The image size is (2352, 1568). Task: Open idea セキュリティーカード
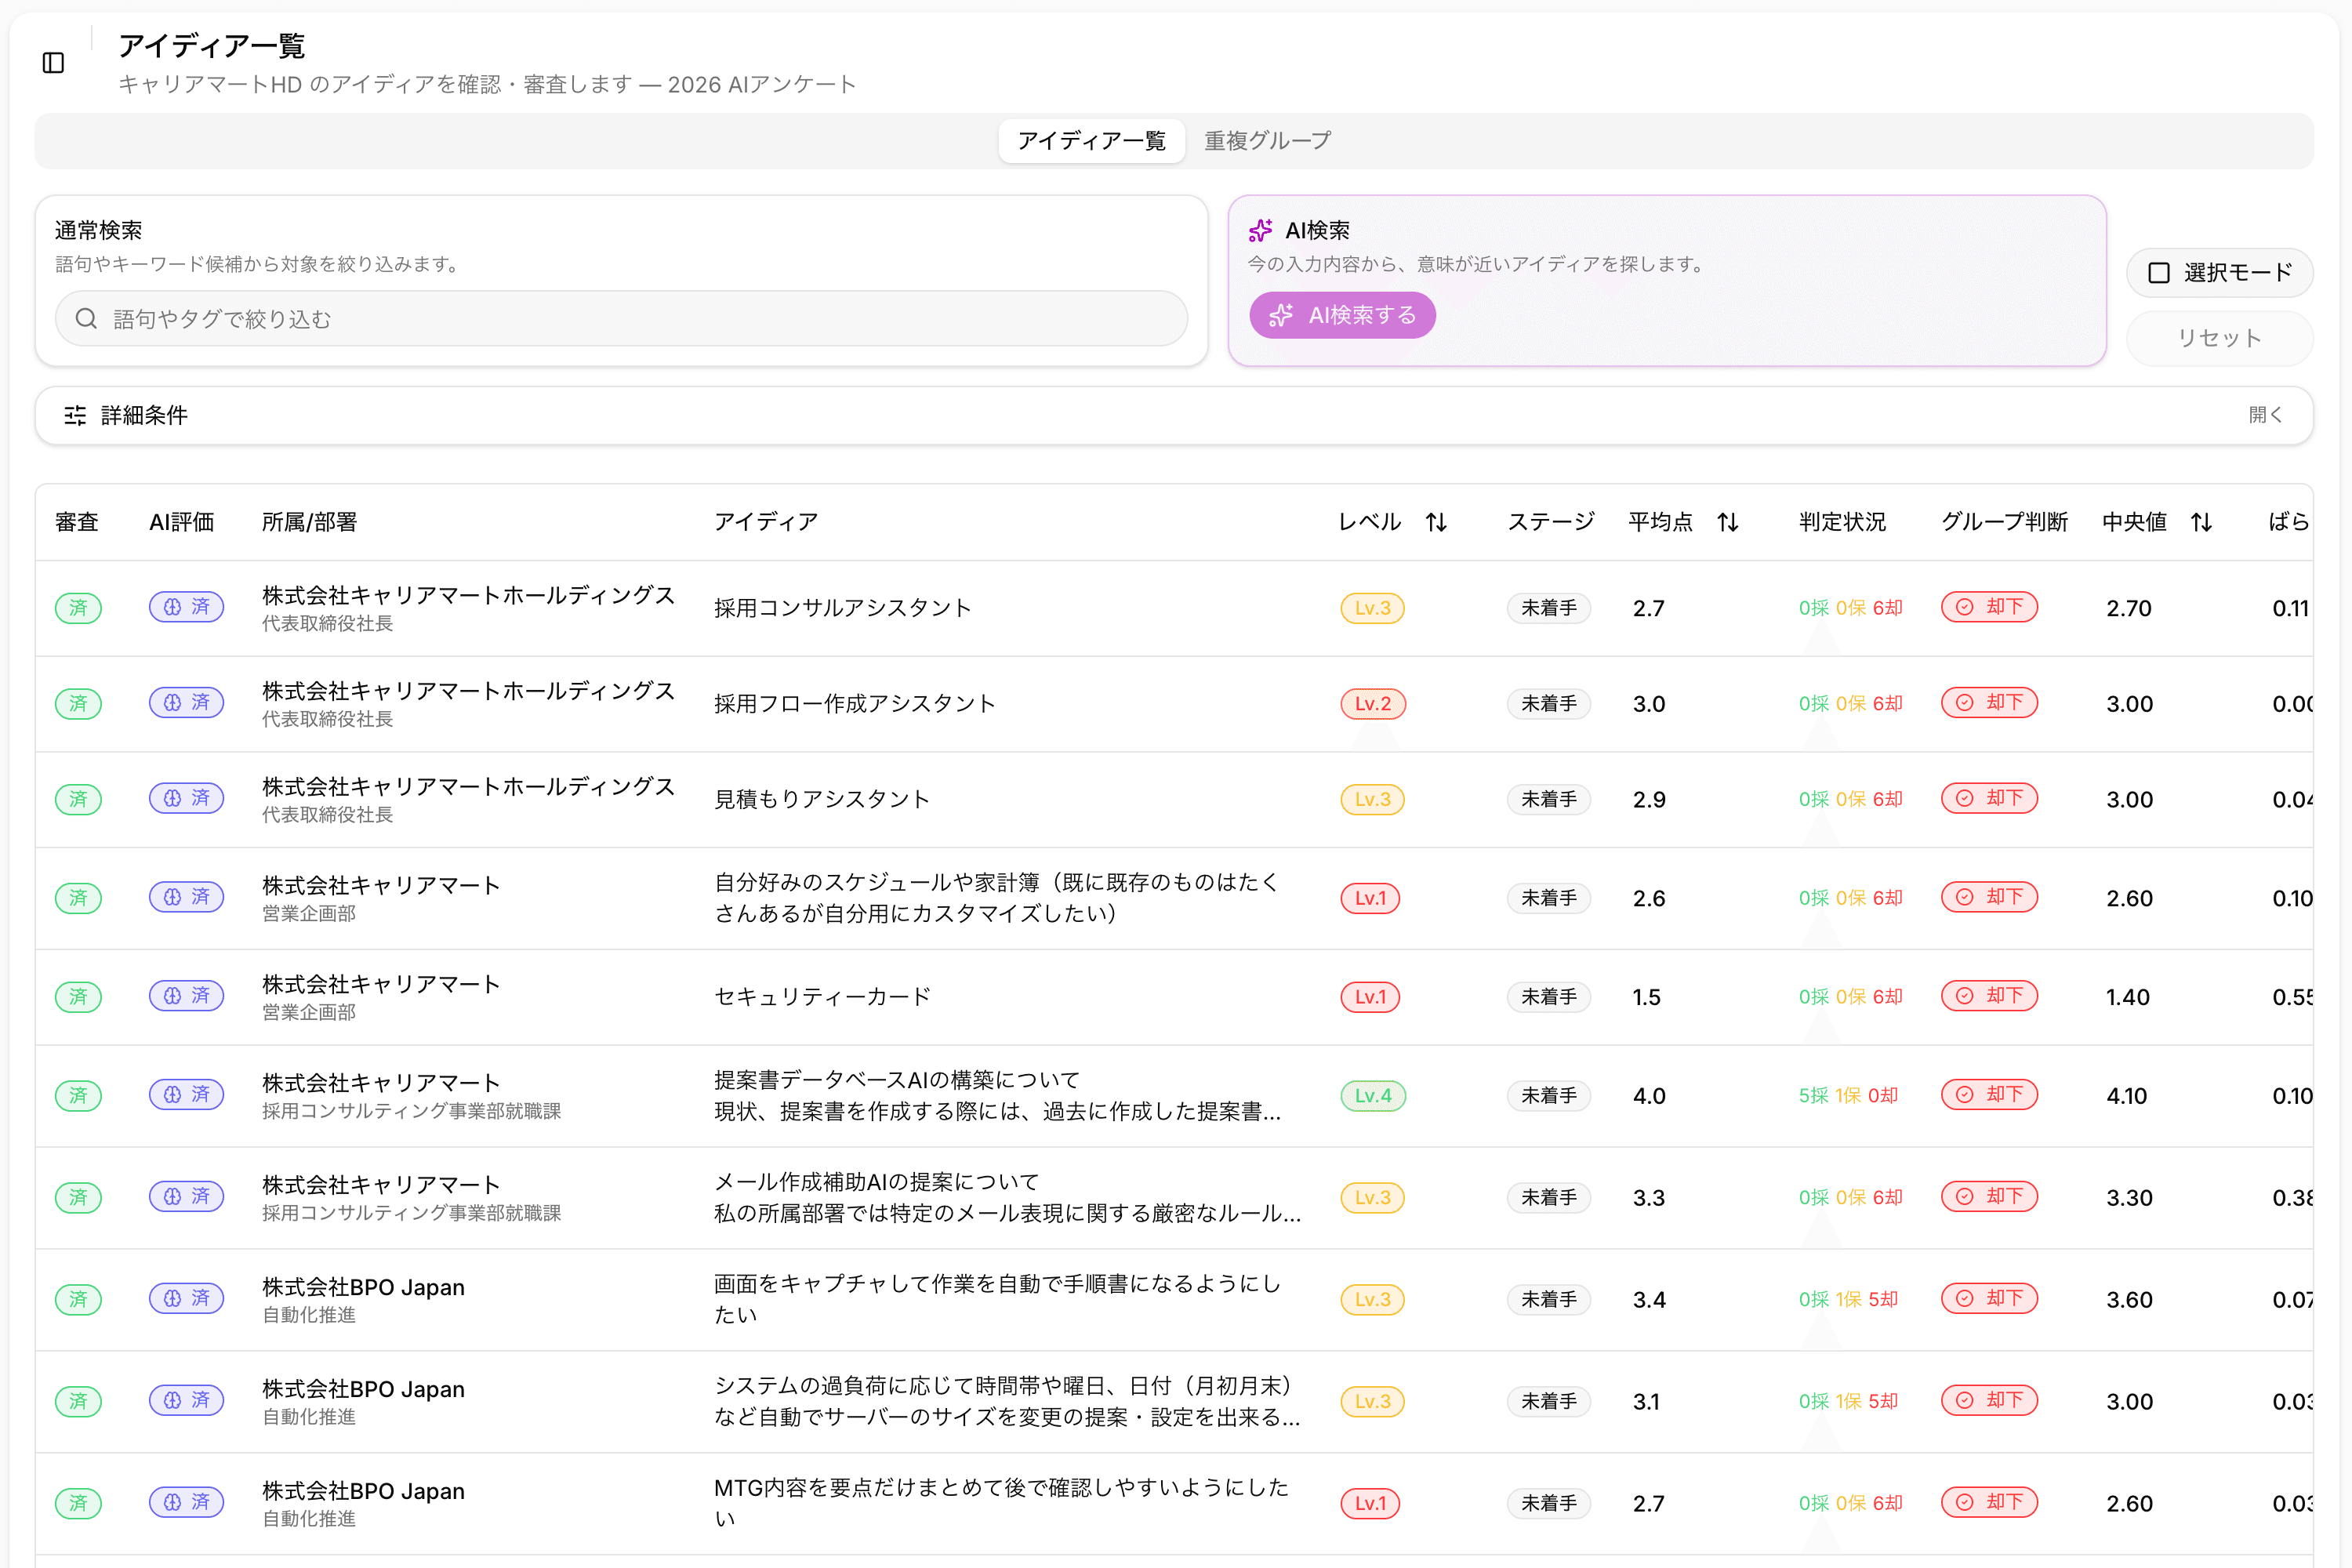coord(821,997)
